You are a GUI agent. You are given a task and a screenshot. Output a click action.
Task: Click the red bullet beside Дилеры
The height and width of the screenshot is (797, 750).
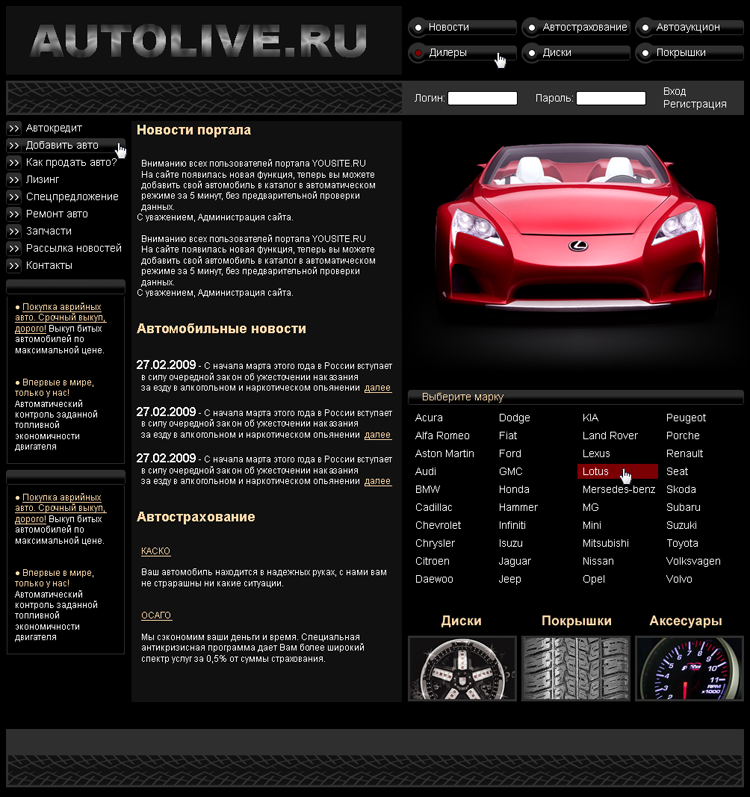coord(418,53)
